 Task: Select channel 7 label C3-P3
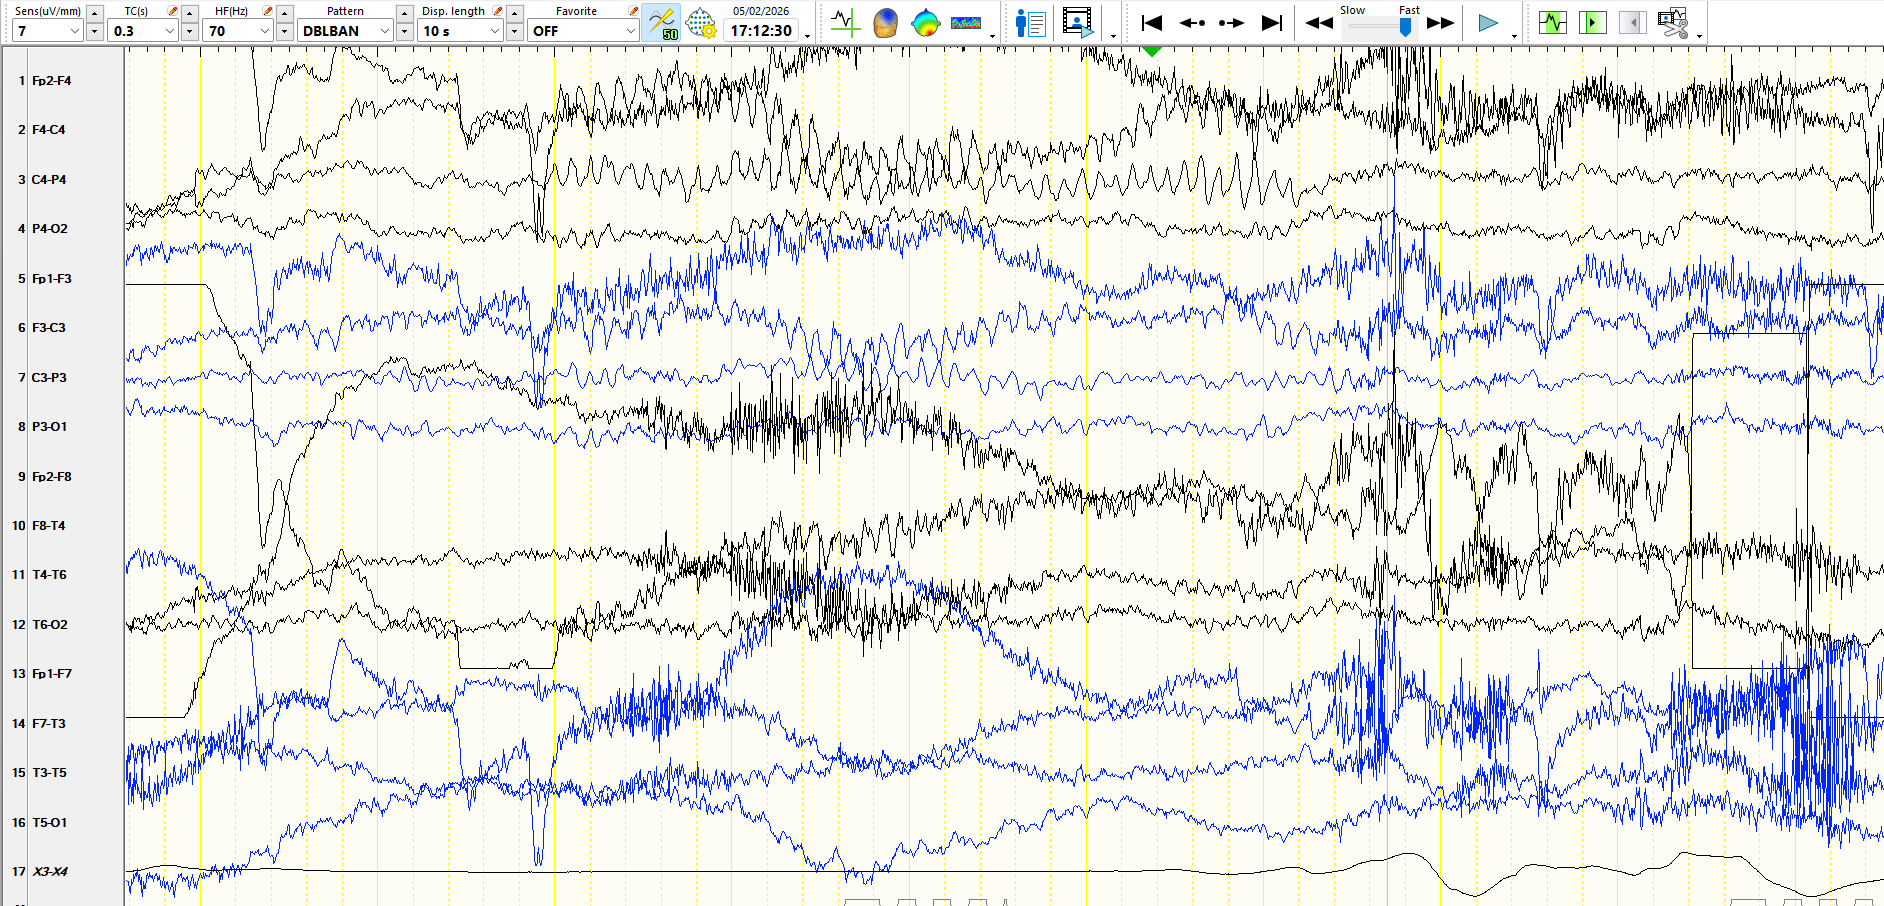pyautogui.click(x=49, y=378)
